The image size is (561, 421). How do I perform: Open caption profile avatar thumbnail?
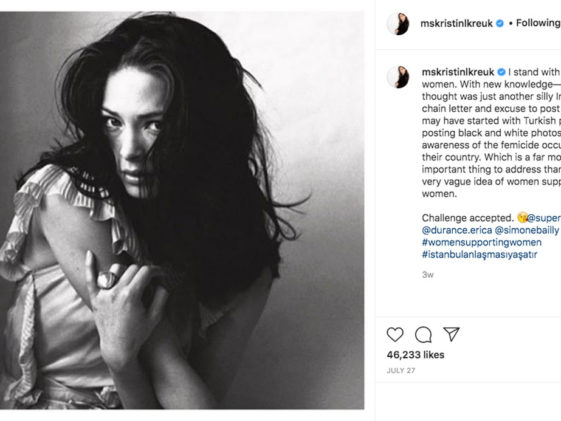tap(398, 77)
